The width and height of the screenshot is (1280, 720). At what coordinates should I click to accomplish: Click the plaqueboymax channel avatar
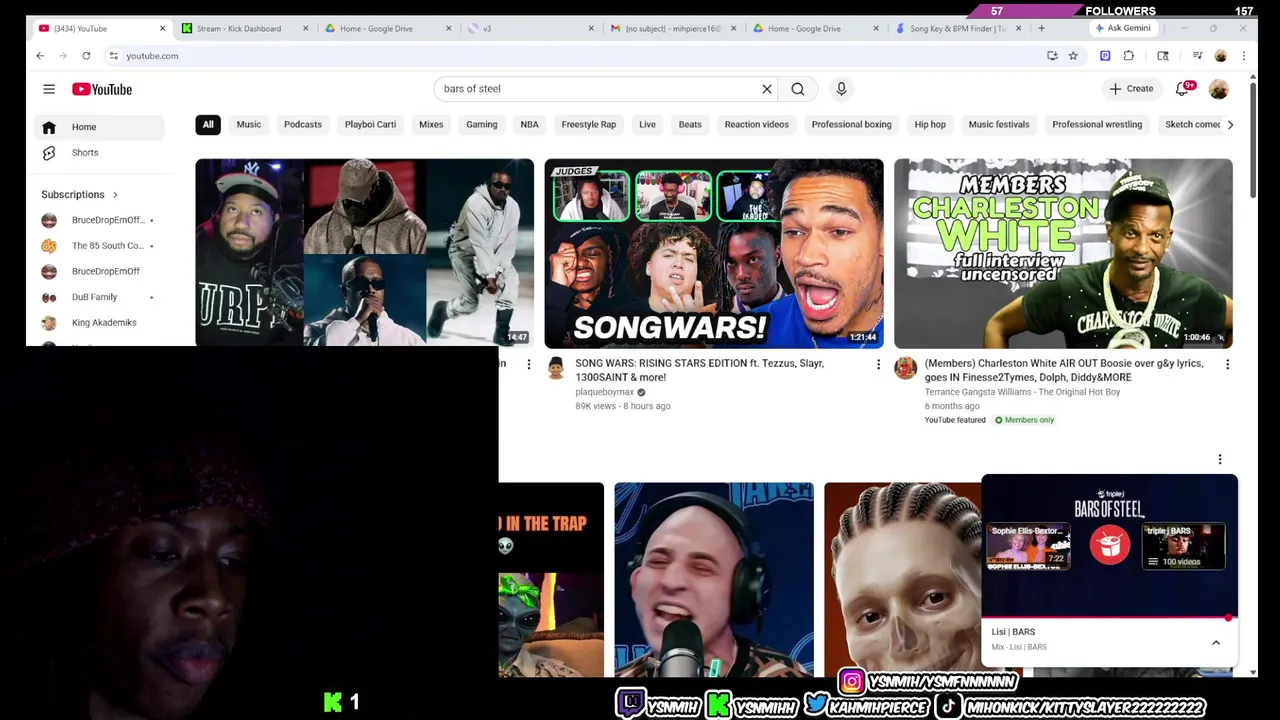click(556, 368)
